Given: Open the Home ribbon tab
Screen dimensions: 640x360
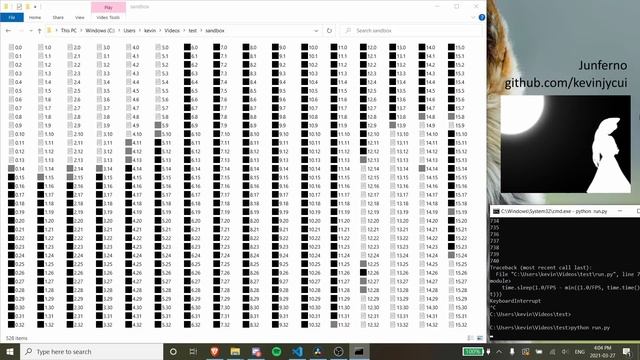Looking at the screenshot, I should coord(35,18).
